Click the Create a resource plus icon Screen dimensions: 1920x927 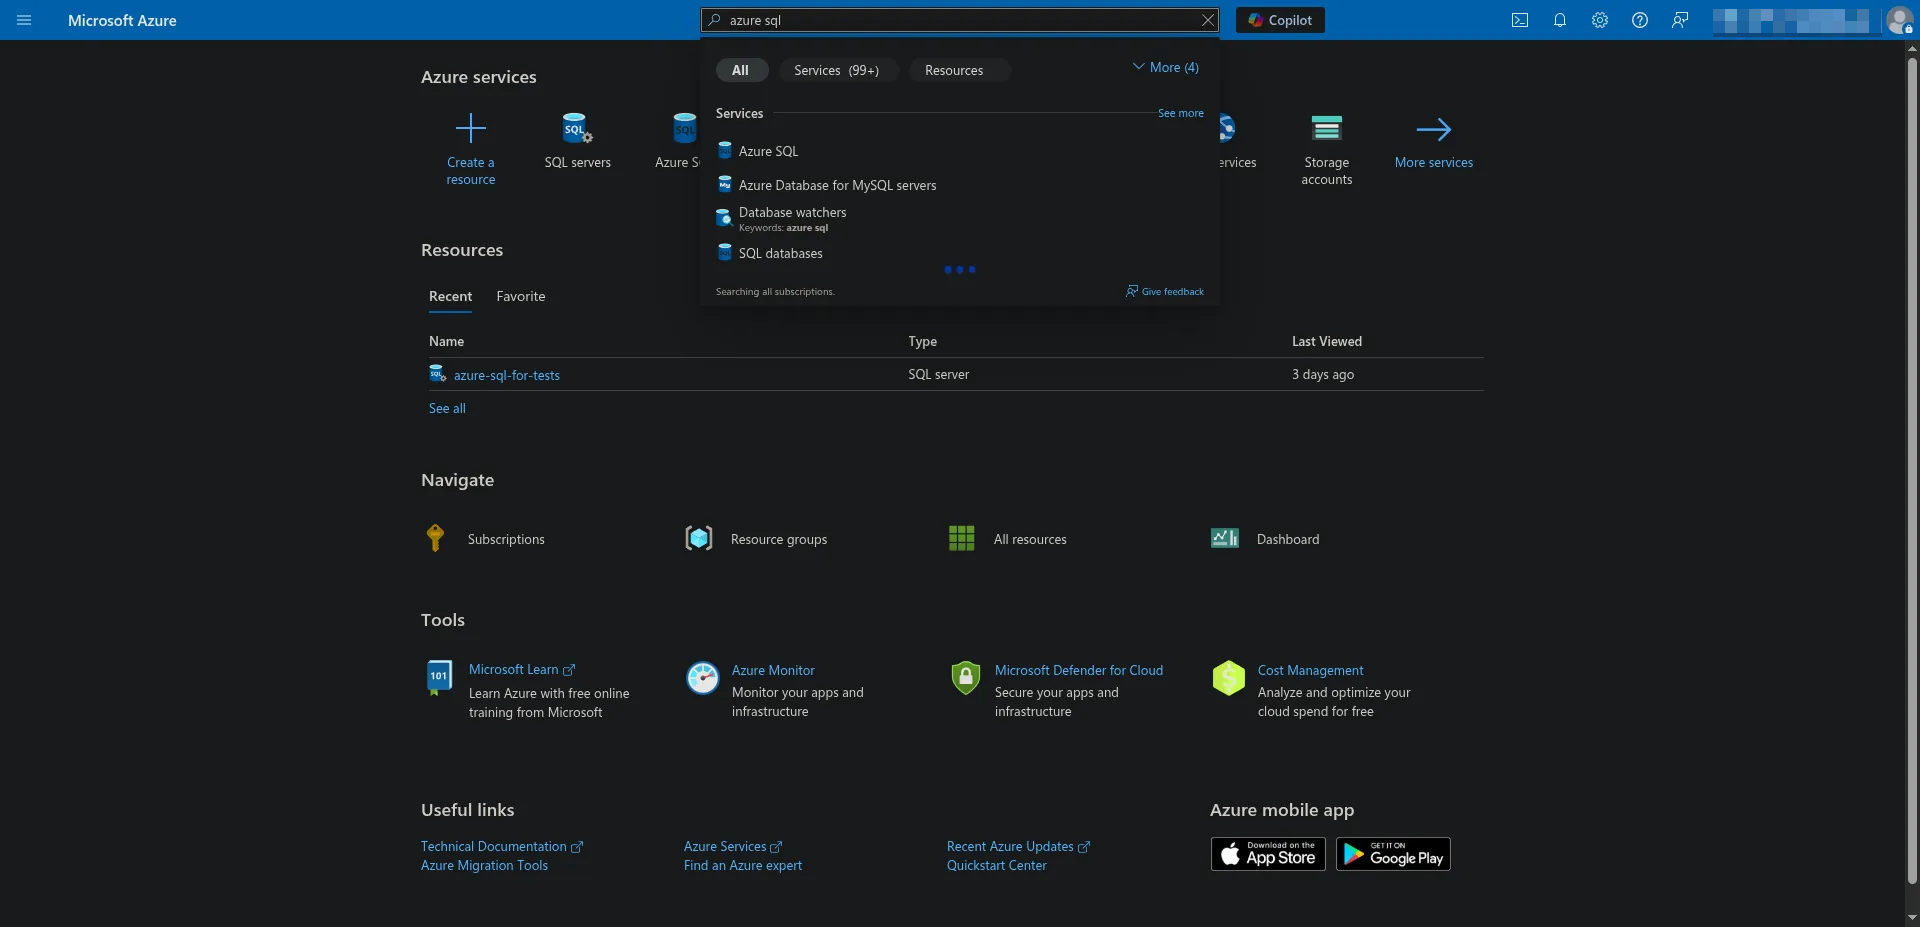pos(470,128)
